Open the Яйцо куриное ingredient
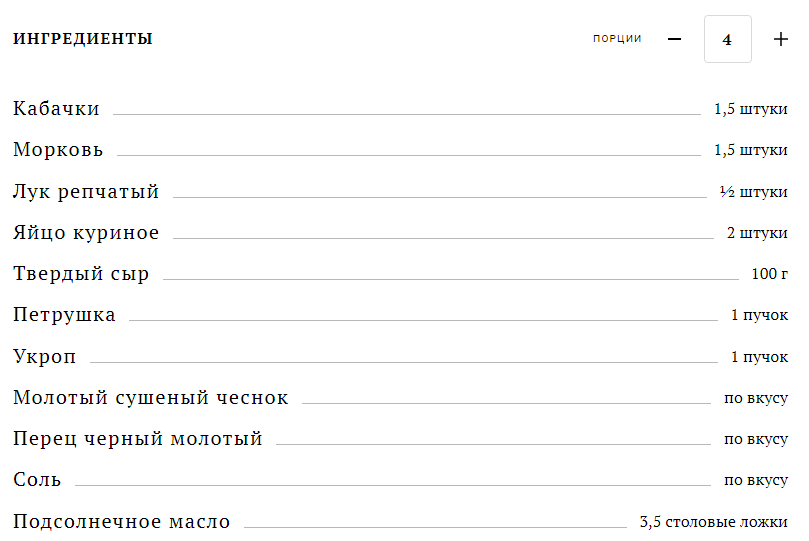Image resolution: width=809 pixels, height=541 pixels. point(86,233)
